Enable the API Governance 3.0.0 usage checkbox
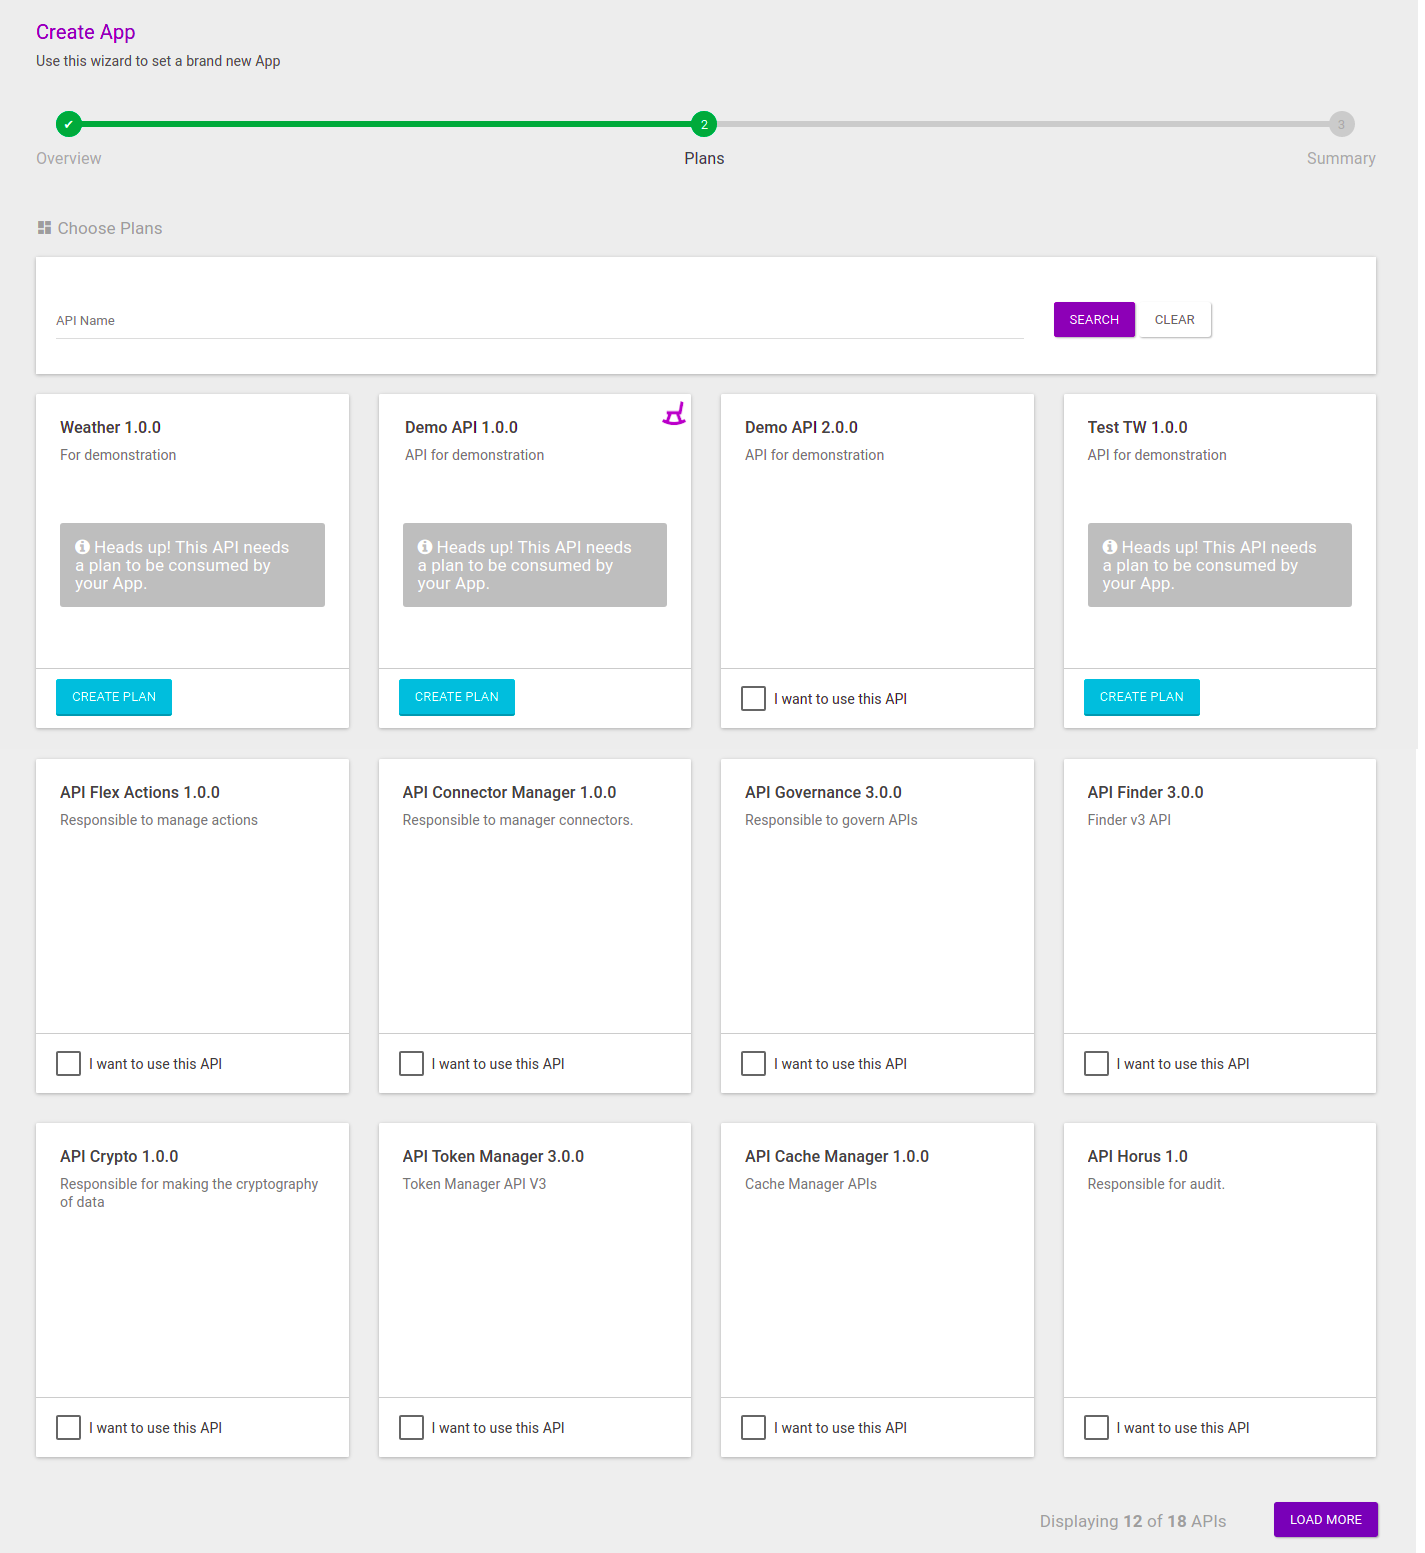Image resolution: width=1425 pixels, height=1553 pixels. coord(753,1063)
